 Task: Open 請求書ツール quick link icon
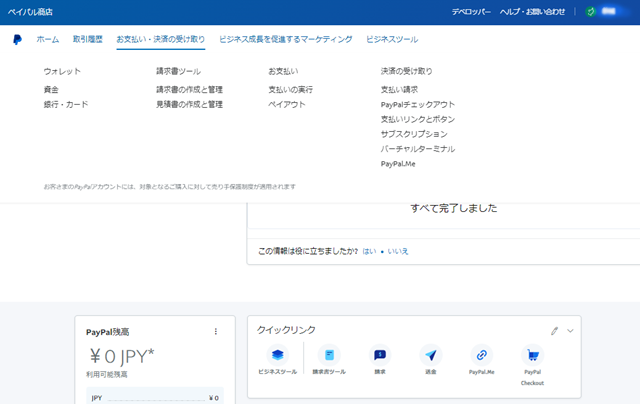[329, 355]
